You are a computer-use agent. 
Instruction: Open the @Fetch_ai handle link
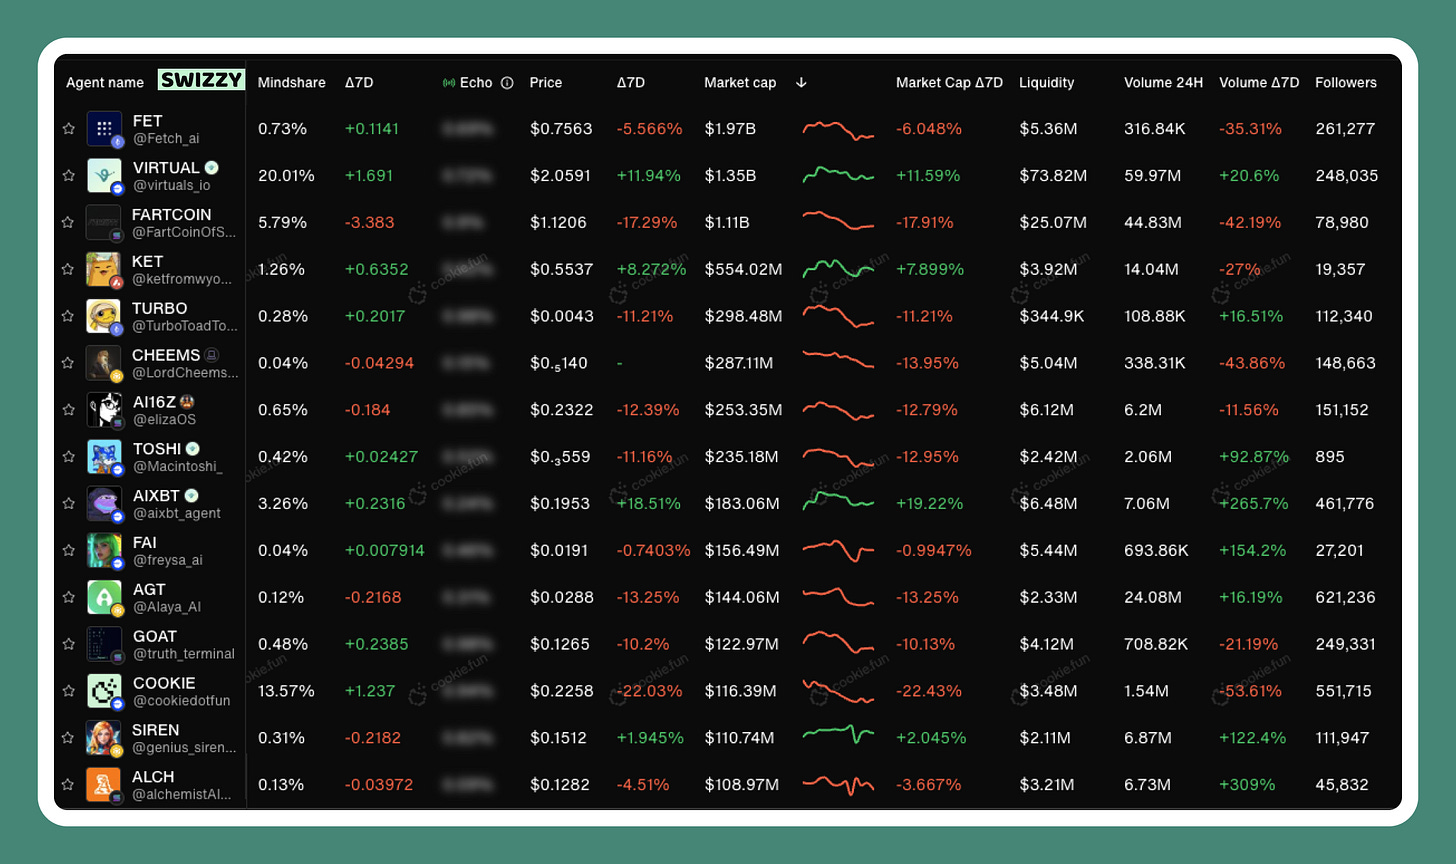(x=166, y=139)
